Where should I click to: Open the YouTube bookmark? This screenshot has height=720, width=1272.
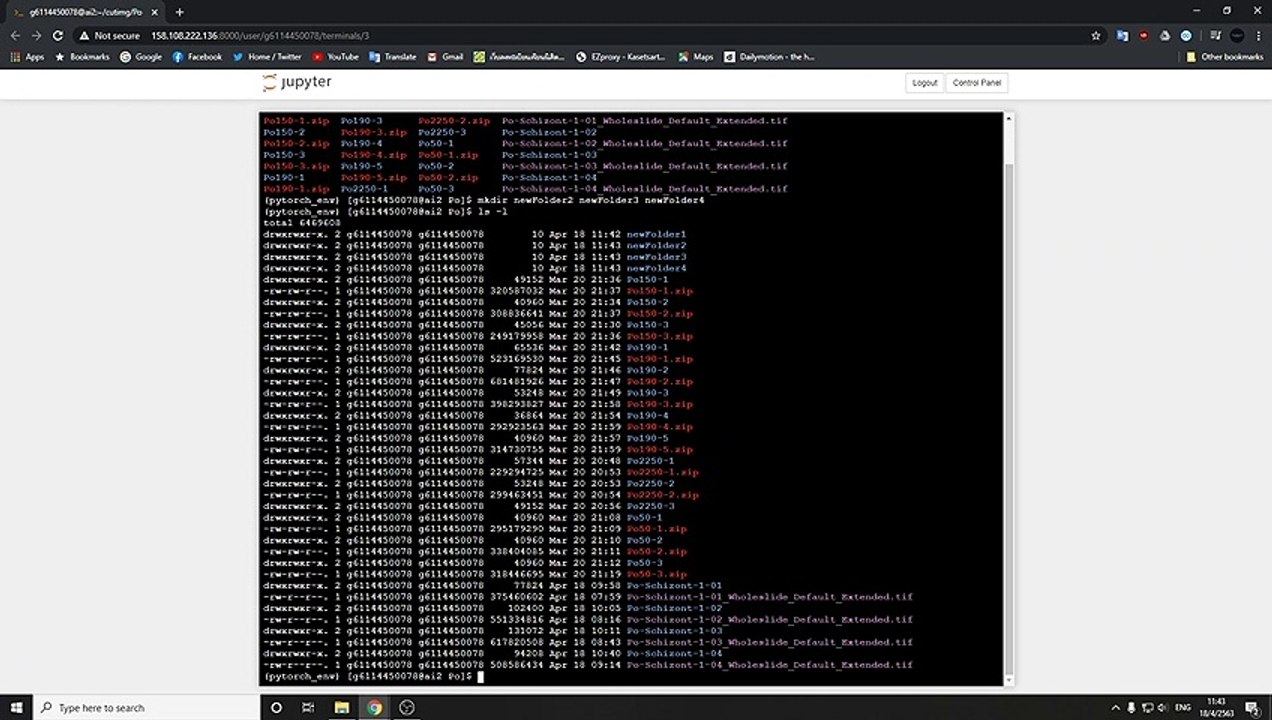[336, 57]
